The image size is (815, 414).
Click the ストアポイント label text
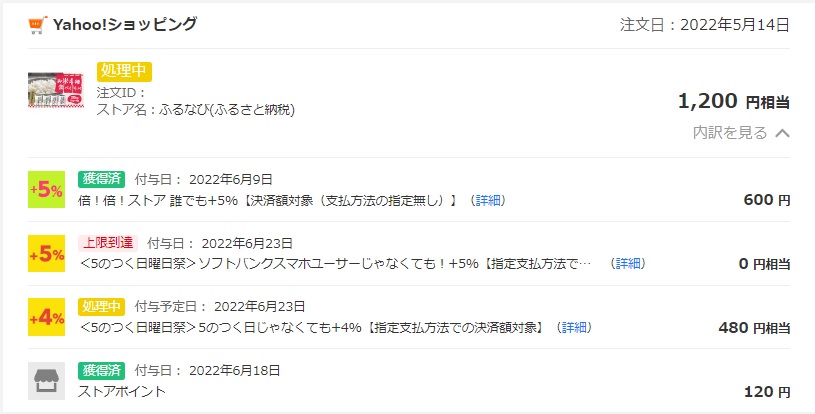pos(122,392)
